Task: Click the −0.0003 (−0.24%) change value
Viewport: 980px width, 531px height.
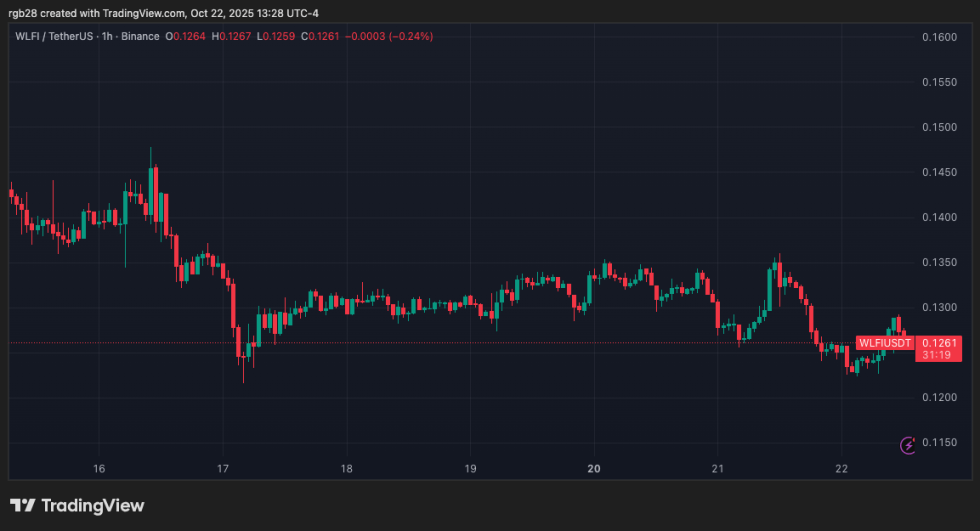Action: tap(389, 36)
